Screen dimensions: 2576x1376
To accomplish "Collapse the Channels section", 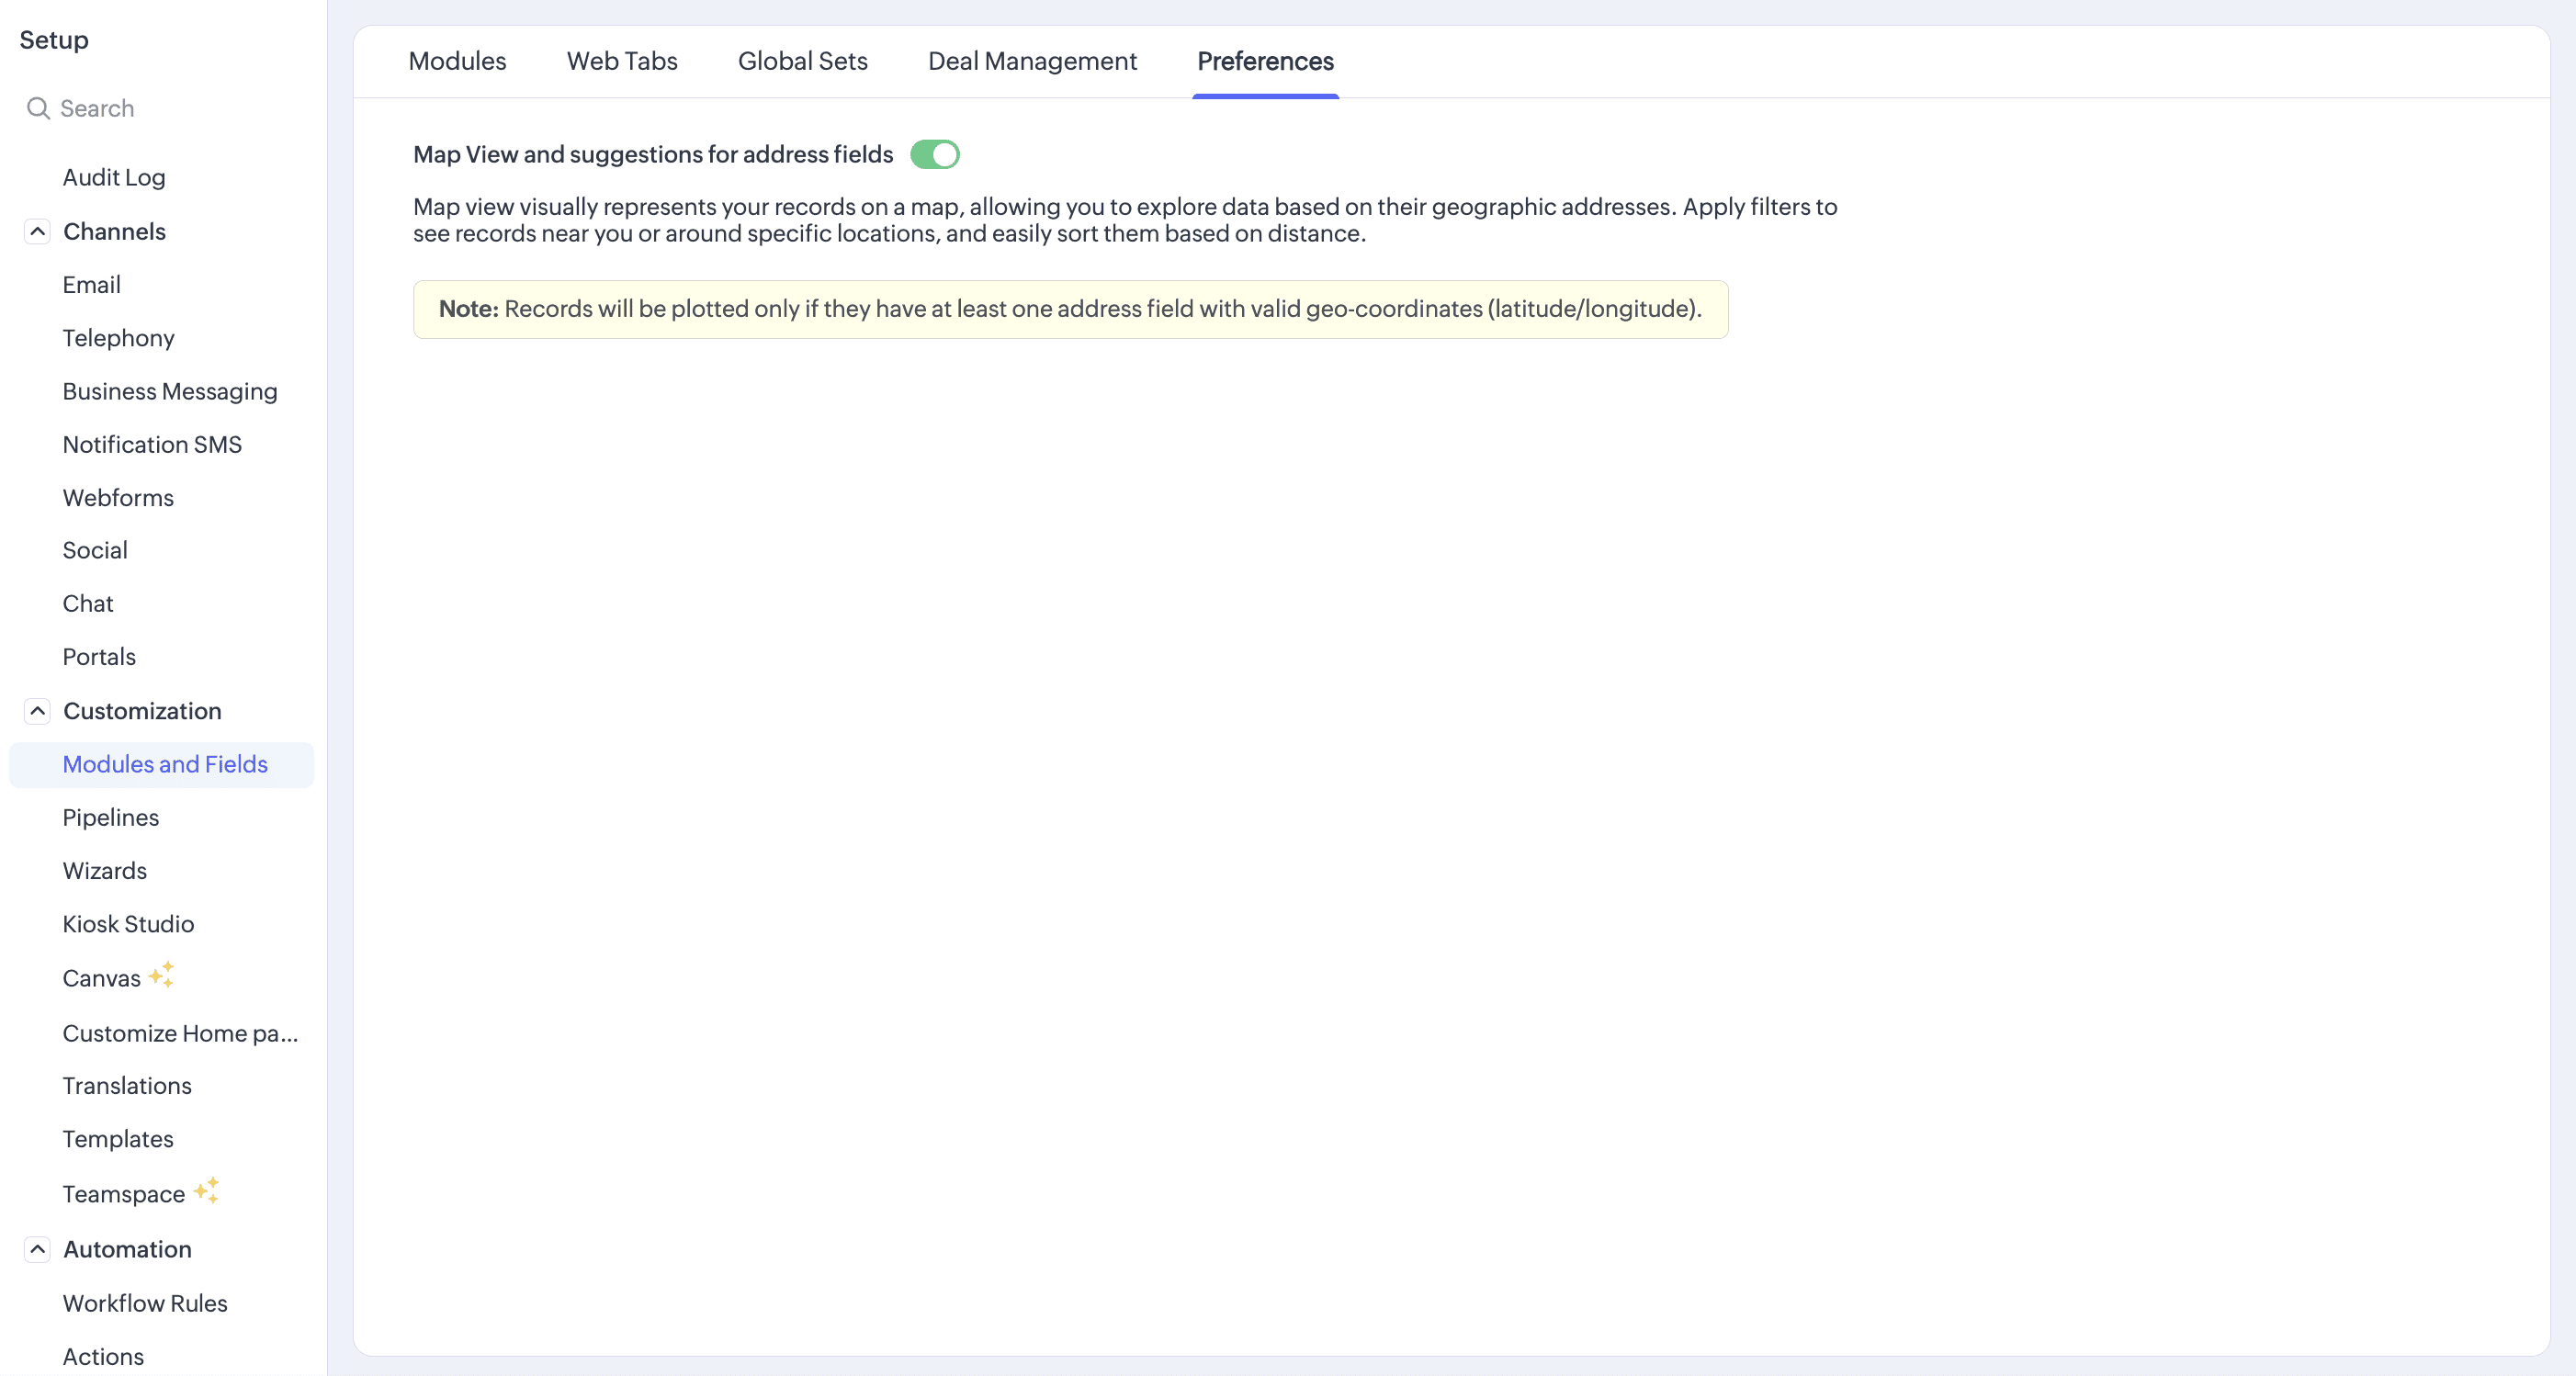I will click(37, 232).
